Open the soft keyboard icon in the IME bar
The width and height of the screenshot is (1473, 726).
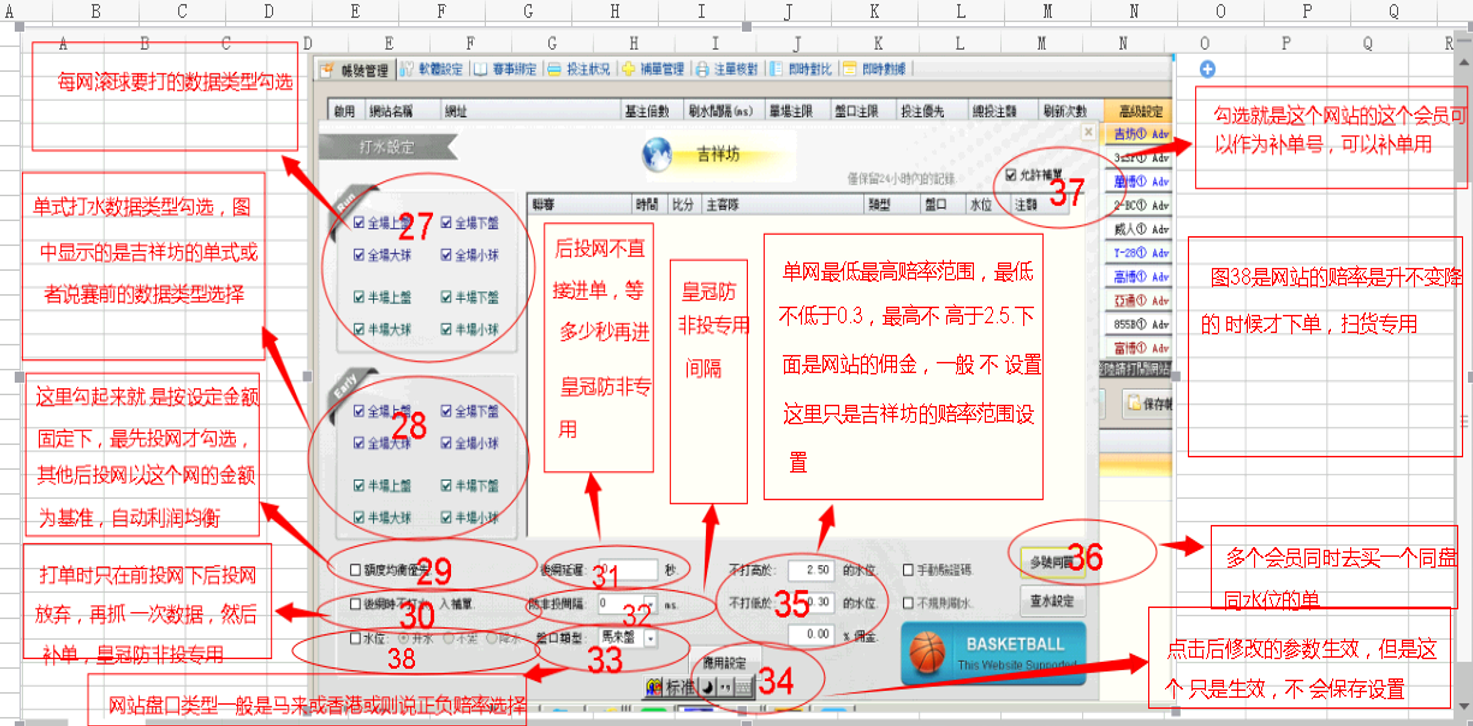743,687
